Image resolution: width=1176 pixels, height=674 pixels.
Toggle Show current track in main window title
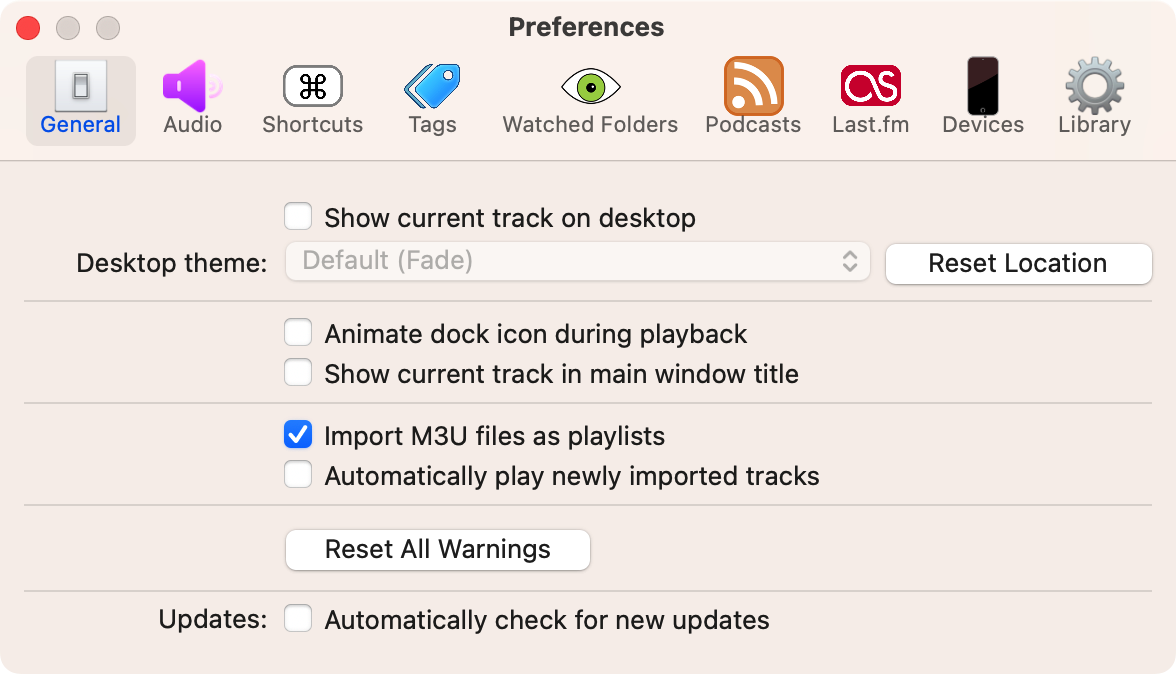point(298,373)
